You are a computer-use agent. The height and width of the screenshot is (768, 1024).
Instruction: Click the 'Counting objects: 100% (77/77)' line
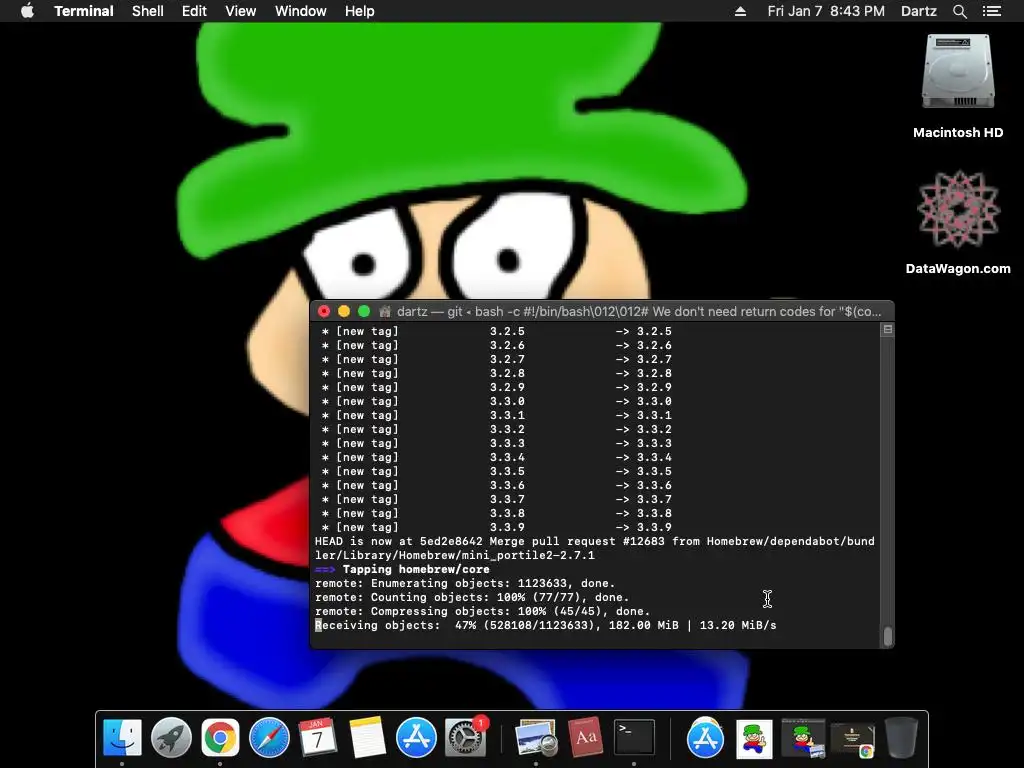pos(472,598)
